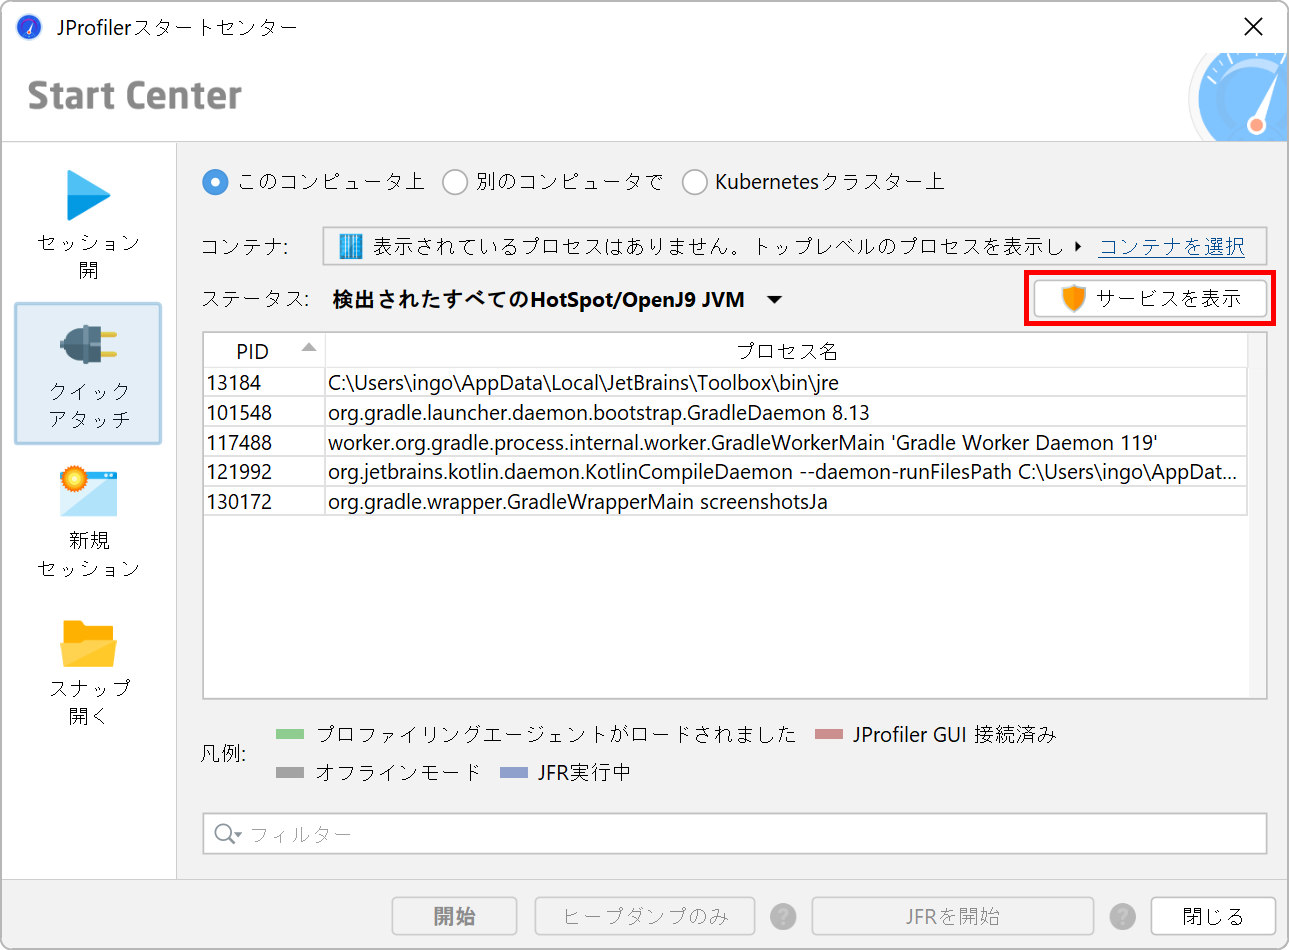Viewport: 1289px width, 950px height.
Task: Select the クイックアタッチ plug icon
Action: coord(88,345)
